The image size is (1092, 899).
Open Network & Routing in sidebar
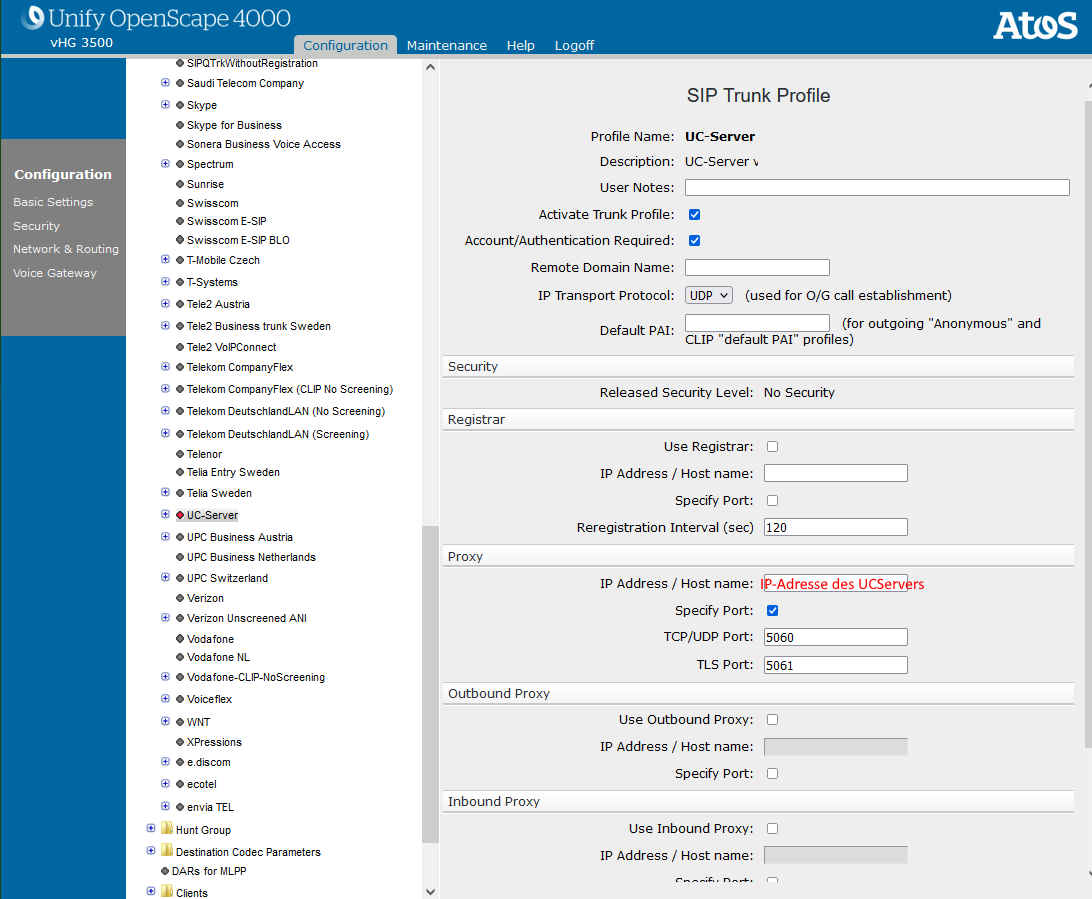(65, 249)
